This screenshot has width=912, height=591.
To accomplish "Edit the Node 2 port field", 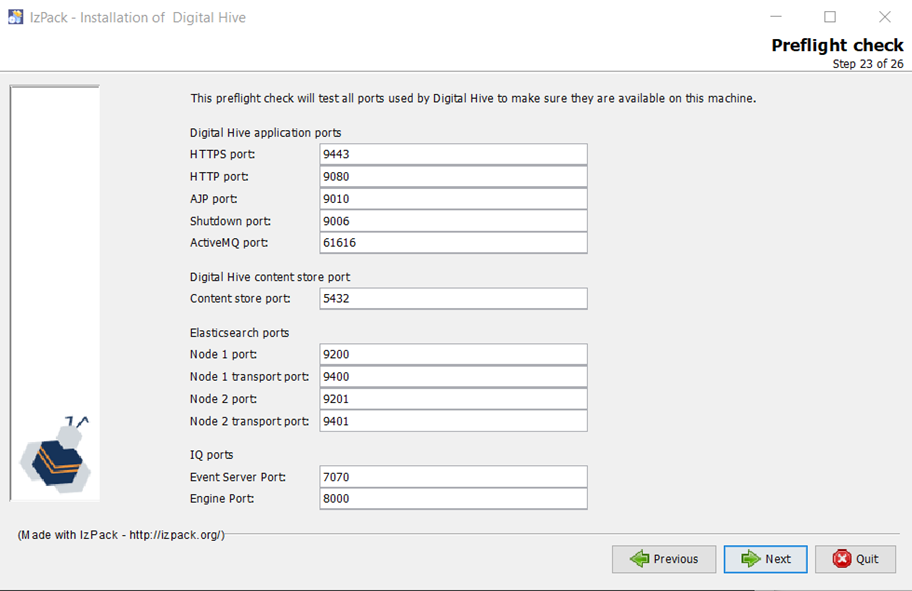I will tap(454, 399).
